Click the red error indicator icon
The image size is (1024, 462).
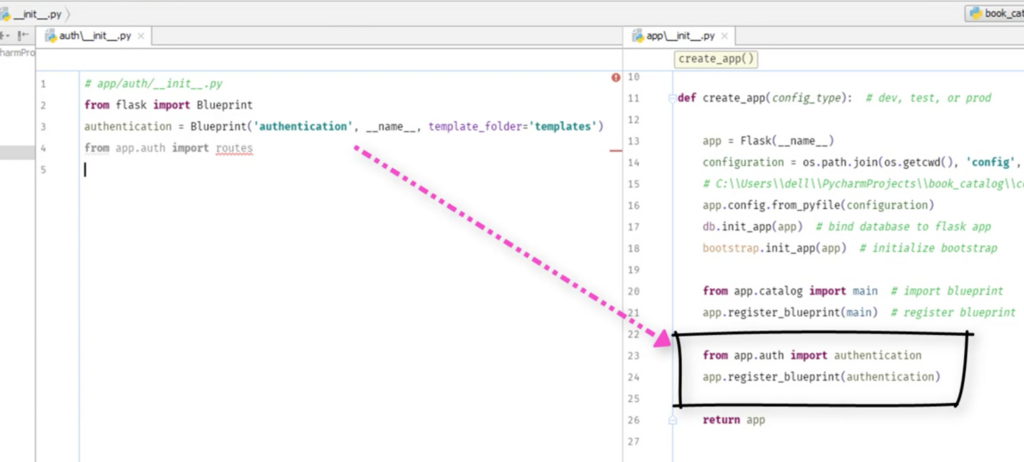[x=616, y=78]
